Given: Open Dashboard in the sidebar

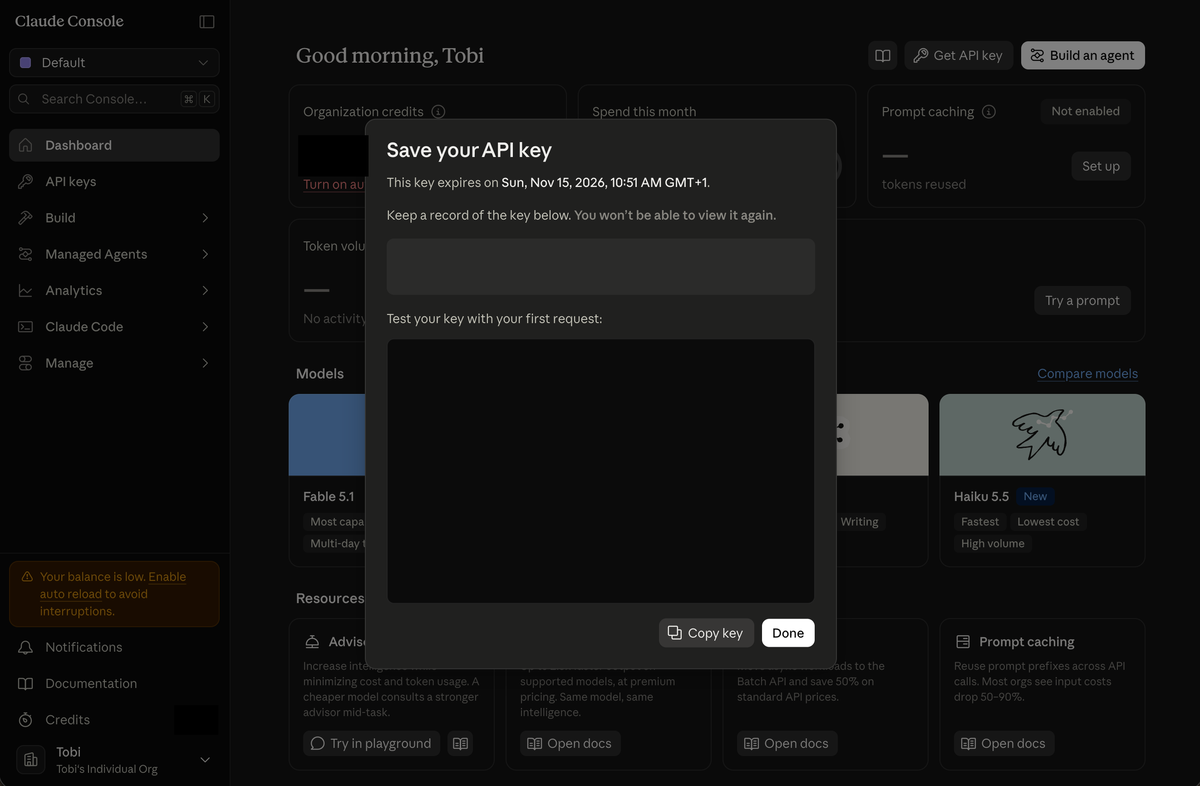Looking at the screenshot, I should click(114, 145).
